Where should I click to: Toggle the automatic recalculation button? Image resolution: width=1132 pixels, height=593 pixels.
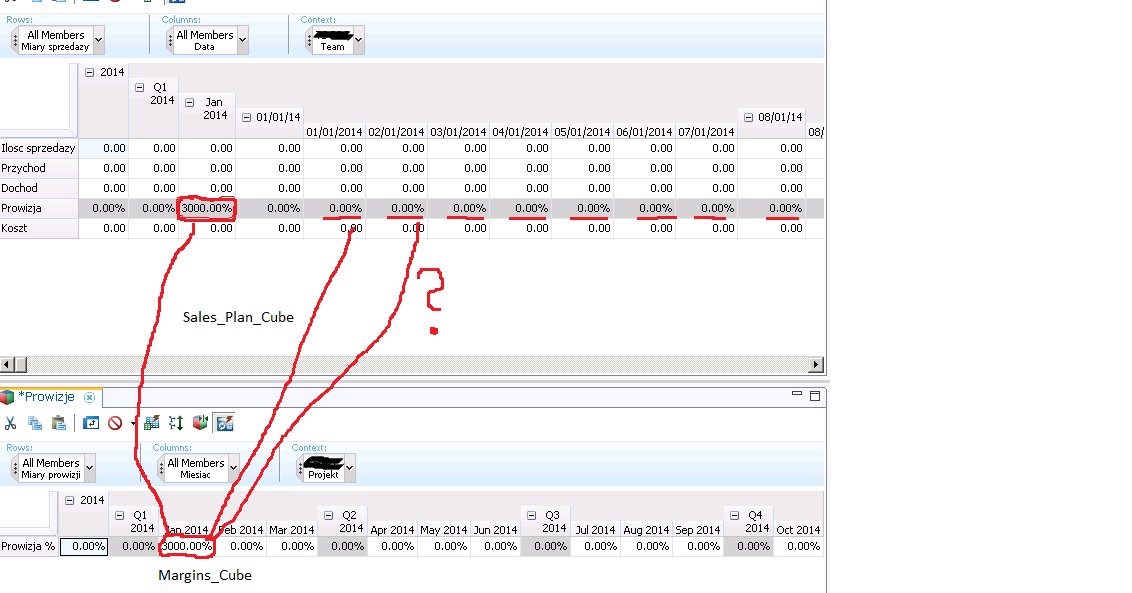[225, 423]
